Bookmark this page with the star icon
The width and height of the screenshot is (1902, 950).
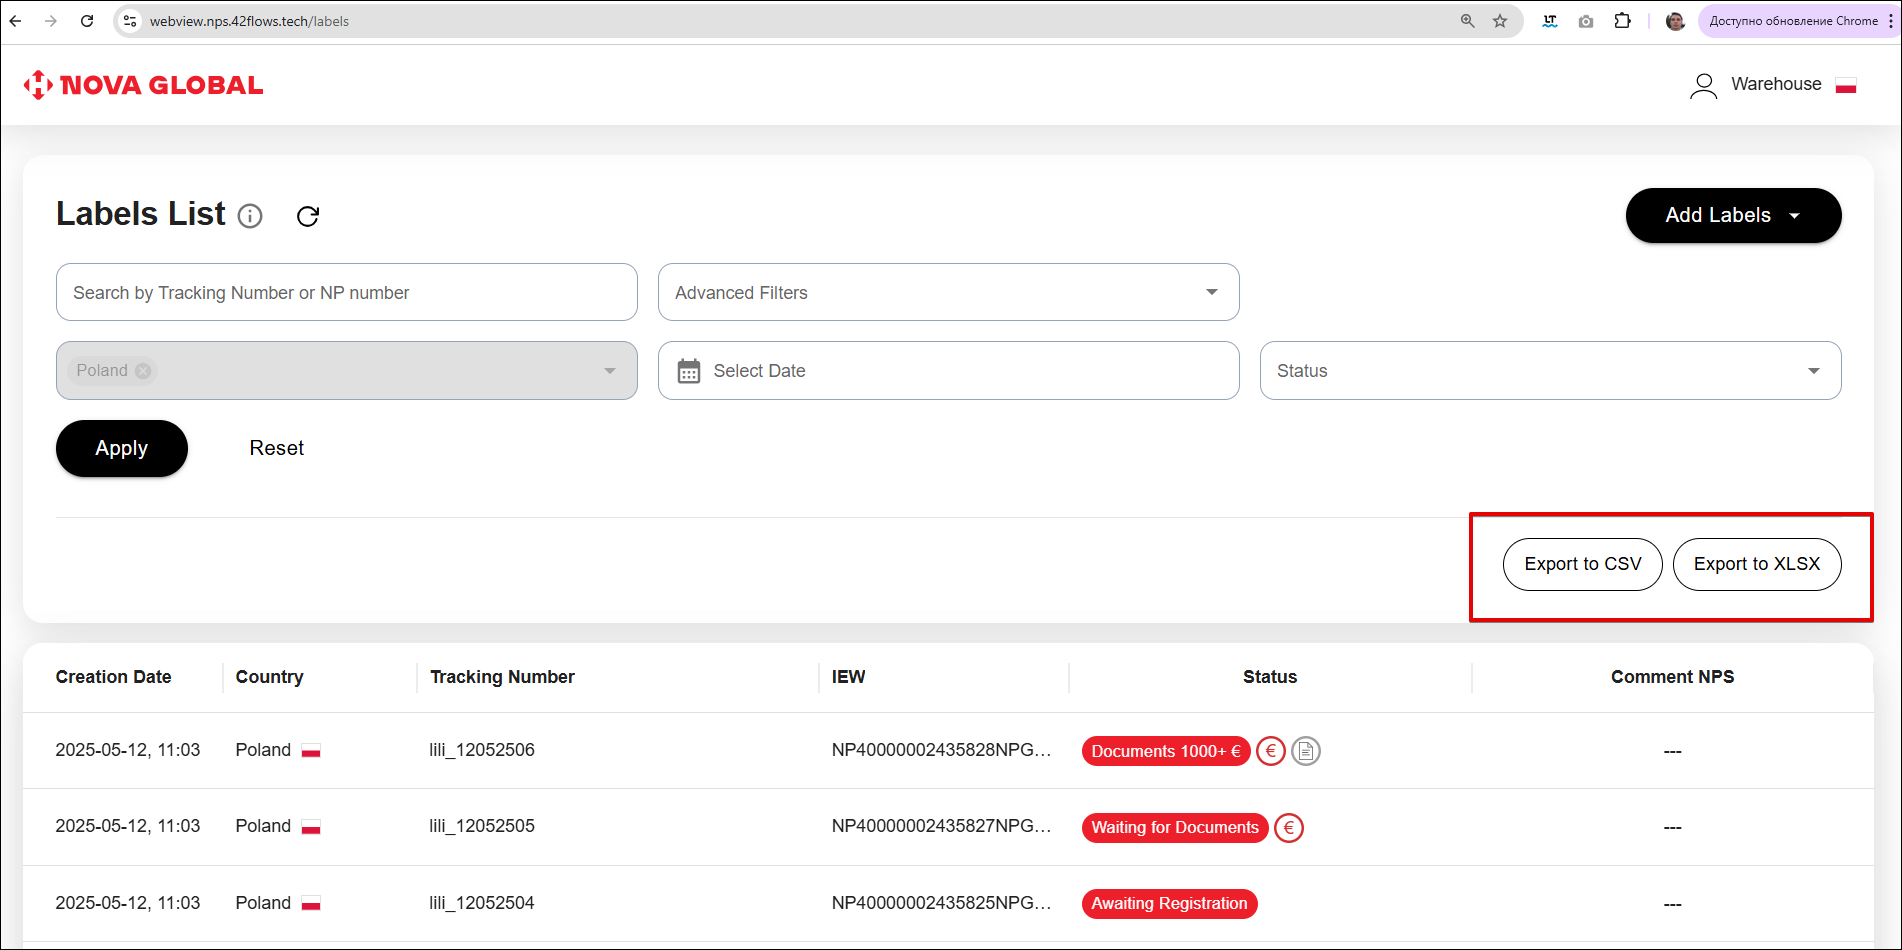point(1500,21)
